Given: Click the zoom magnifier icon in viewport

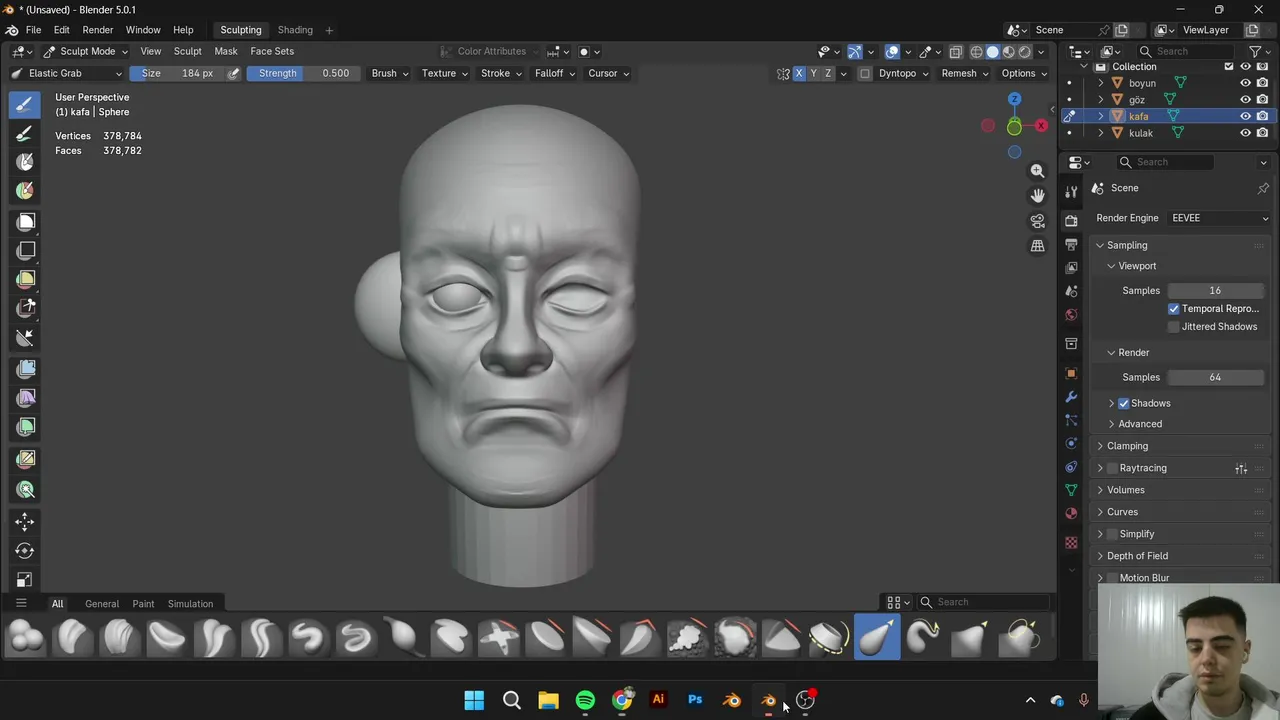Looking at the screenshot, I should 1037,171.
